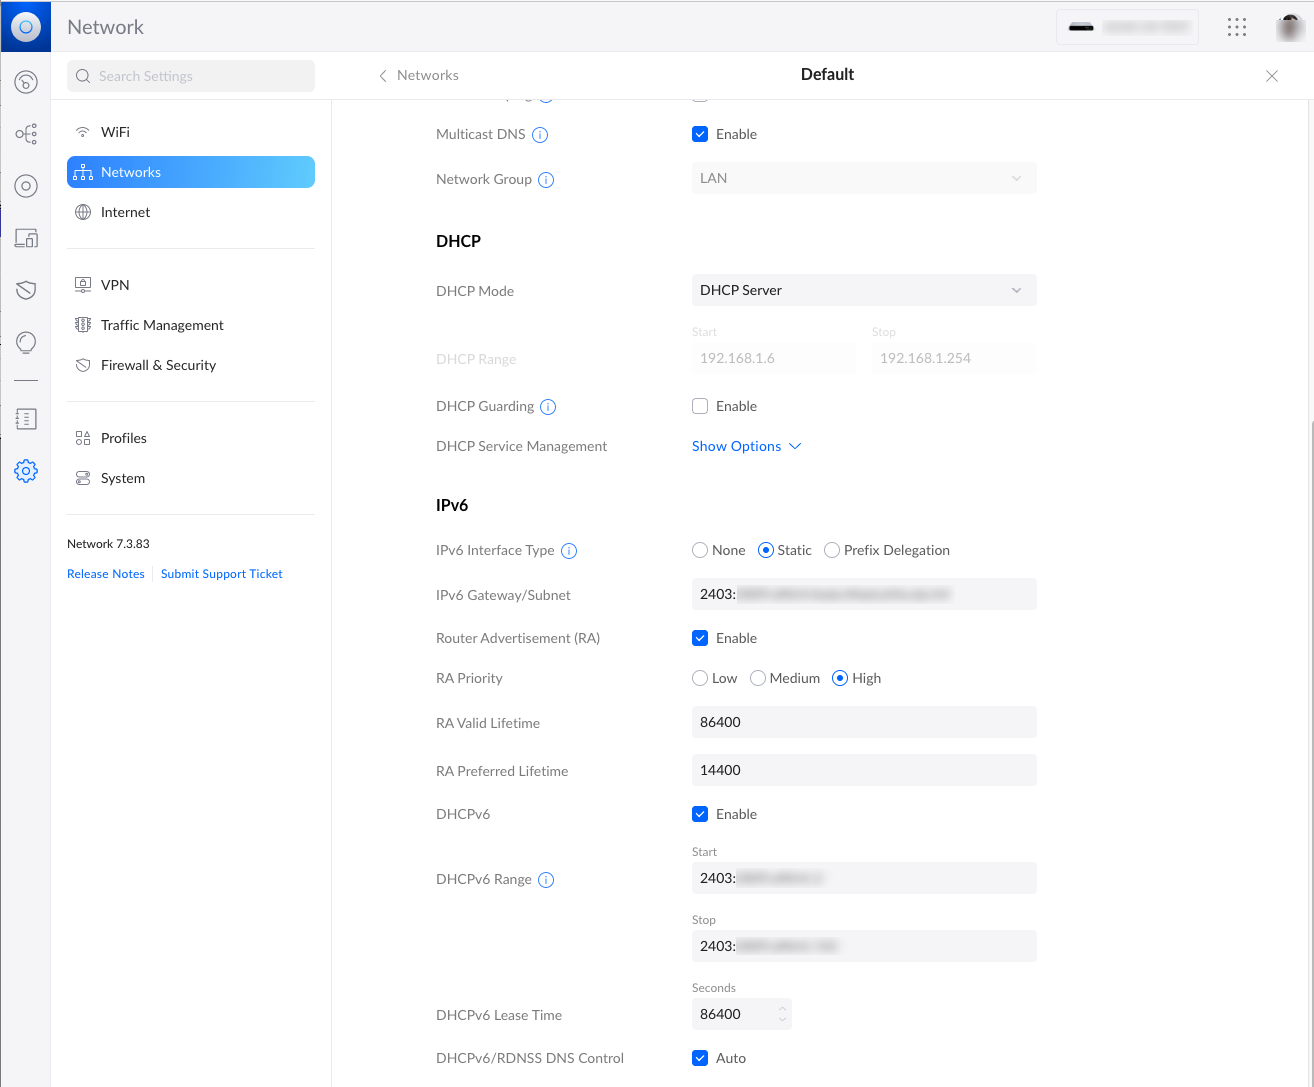This screenshot has height=1087, width=1314.
Task: Enable the DHCP Guarding checkbox
Action: [700, 406]
